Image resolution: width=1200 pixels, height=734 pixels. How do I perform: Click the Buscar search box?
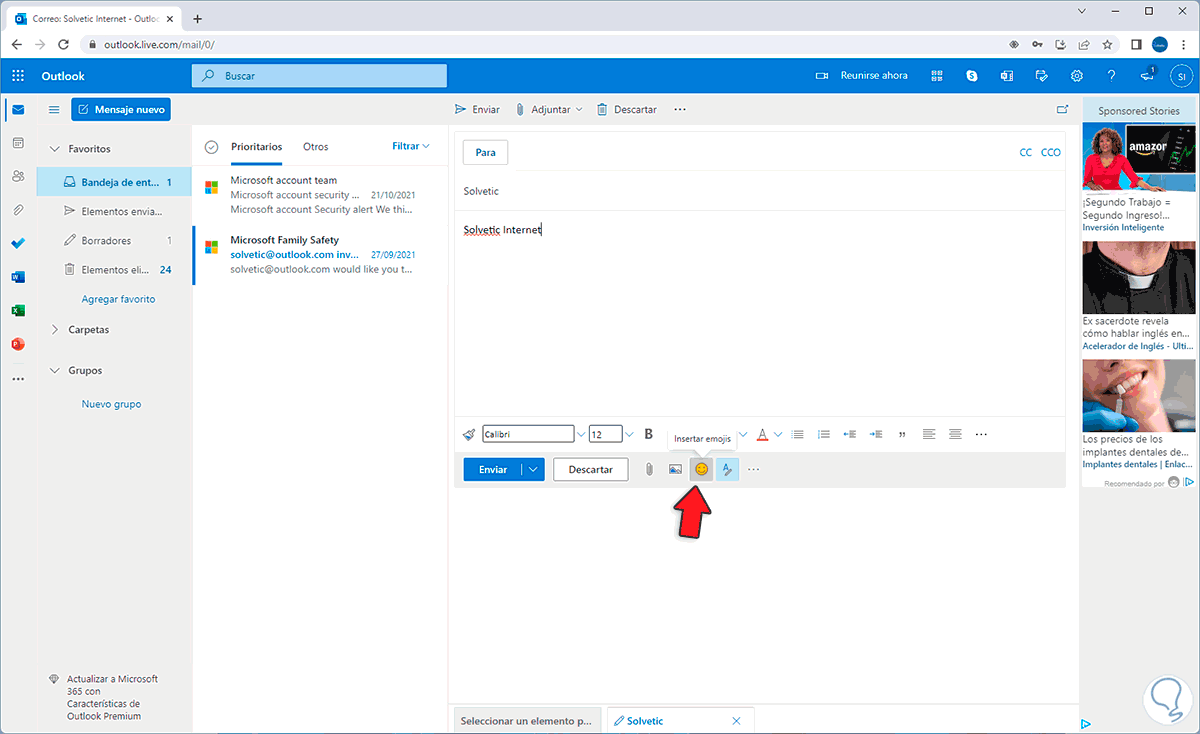tap(319, 76)
